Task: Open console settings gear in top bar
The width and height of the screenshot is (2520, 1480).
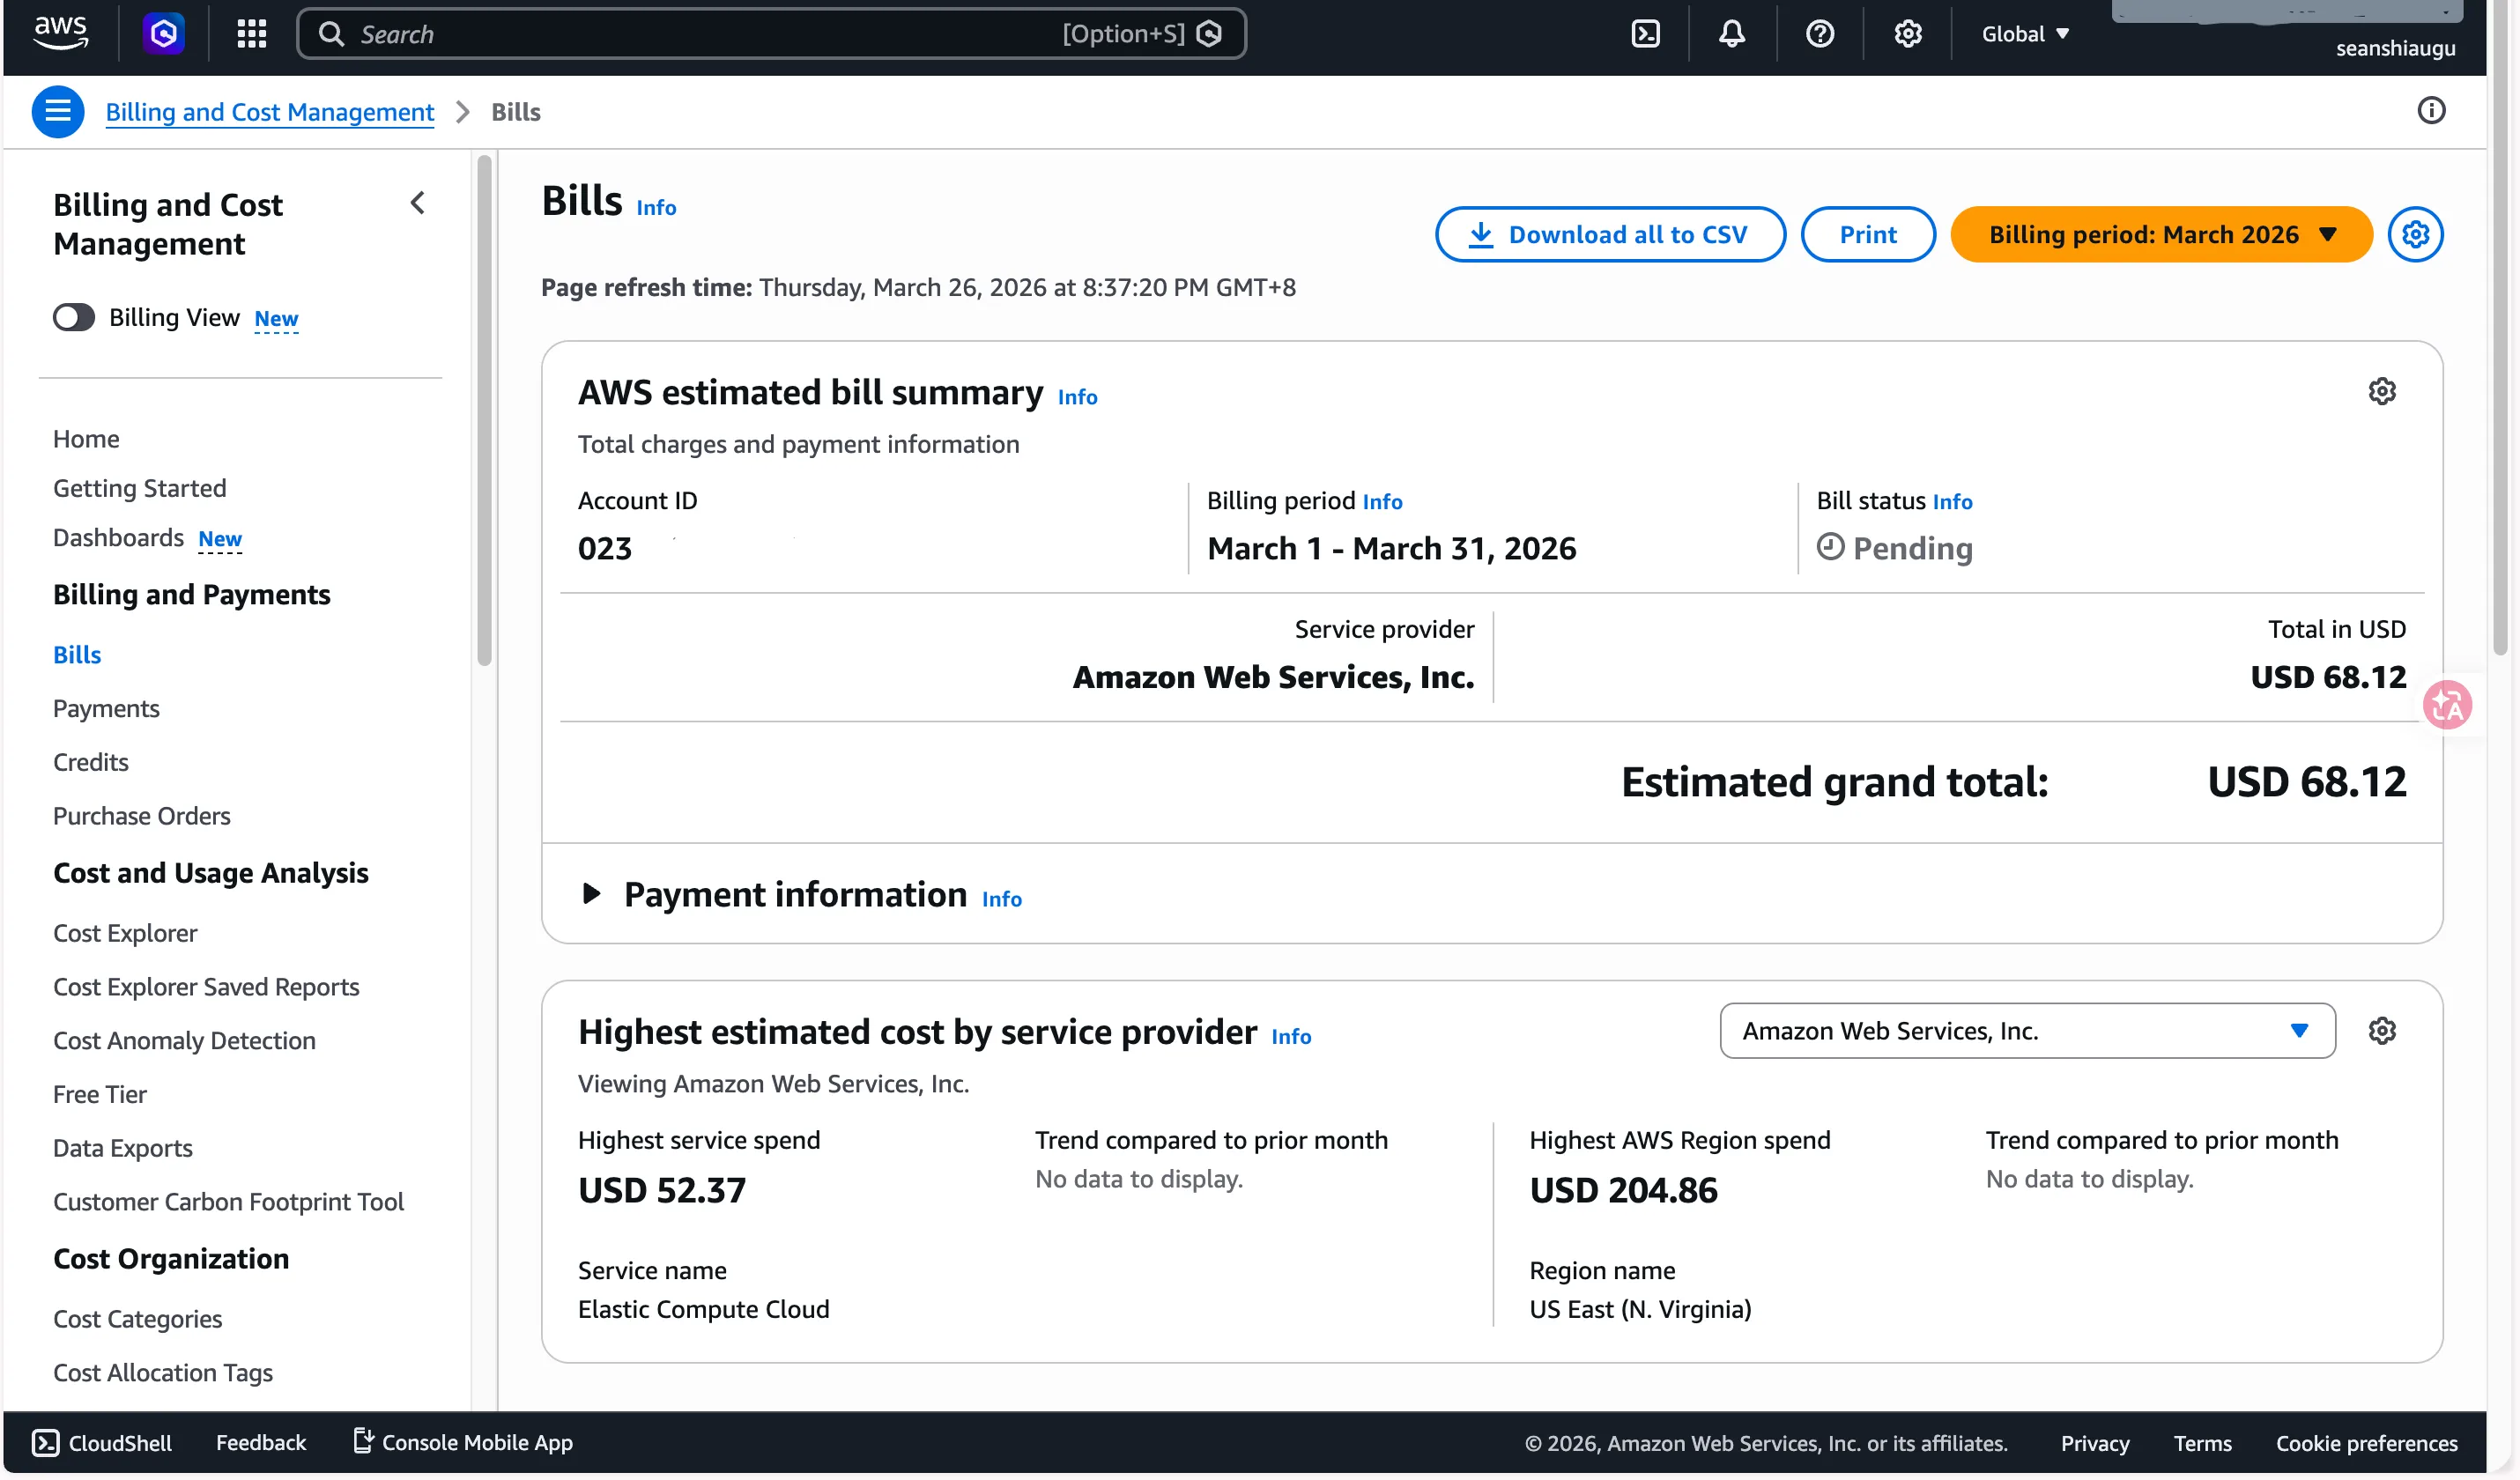Action: [x=1909, y=34]
